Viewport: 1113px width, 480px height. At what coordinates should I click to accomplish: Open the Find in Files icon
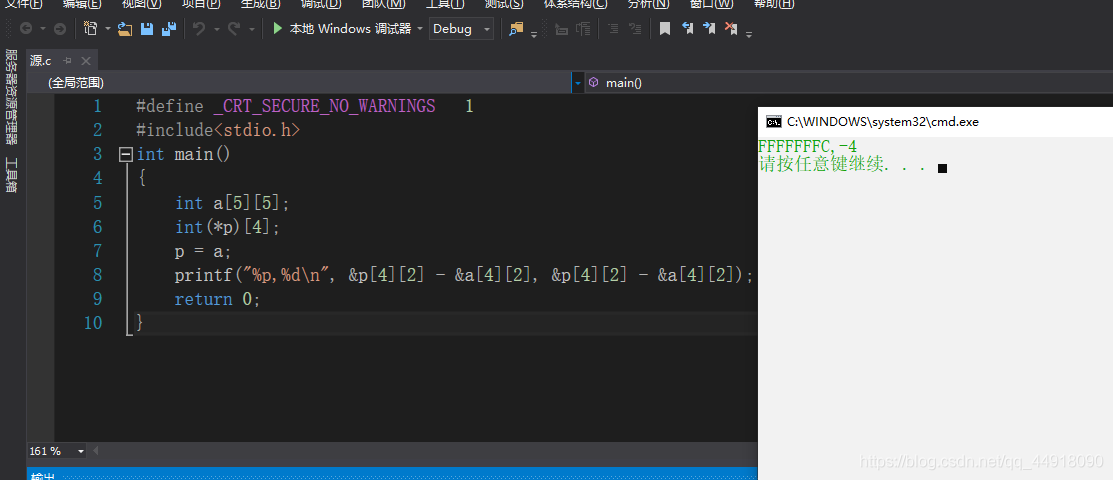click(516, 29)
